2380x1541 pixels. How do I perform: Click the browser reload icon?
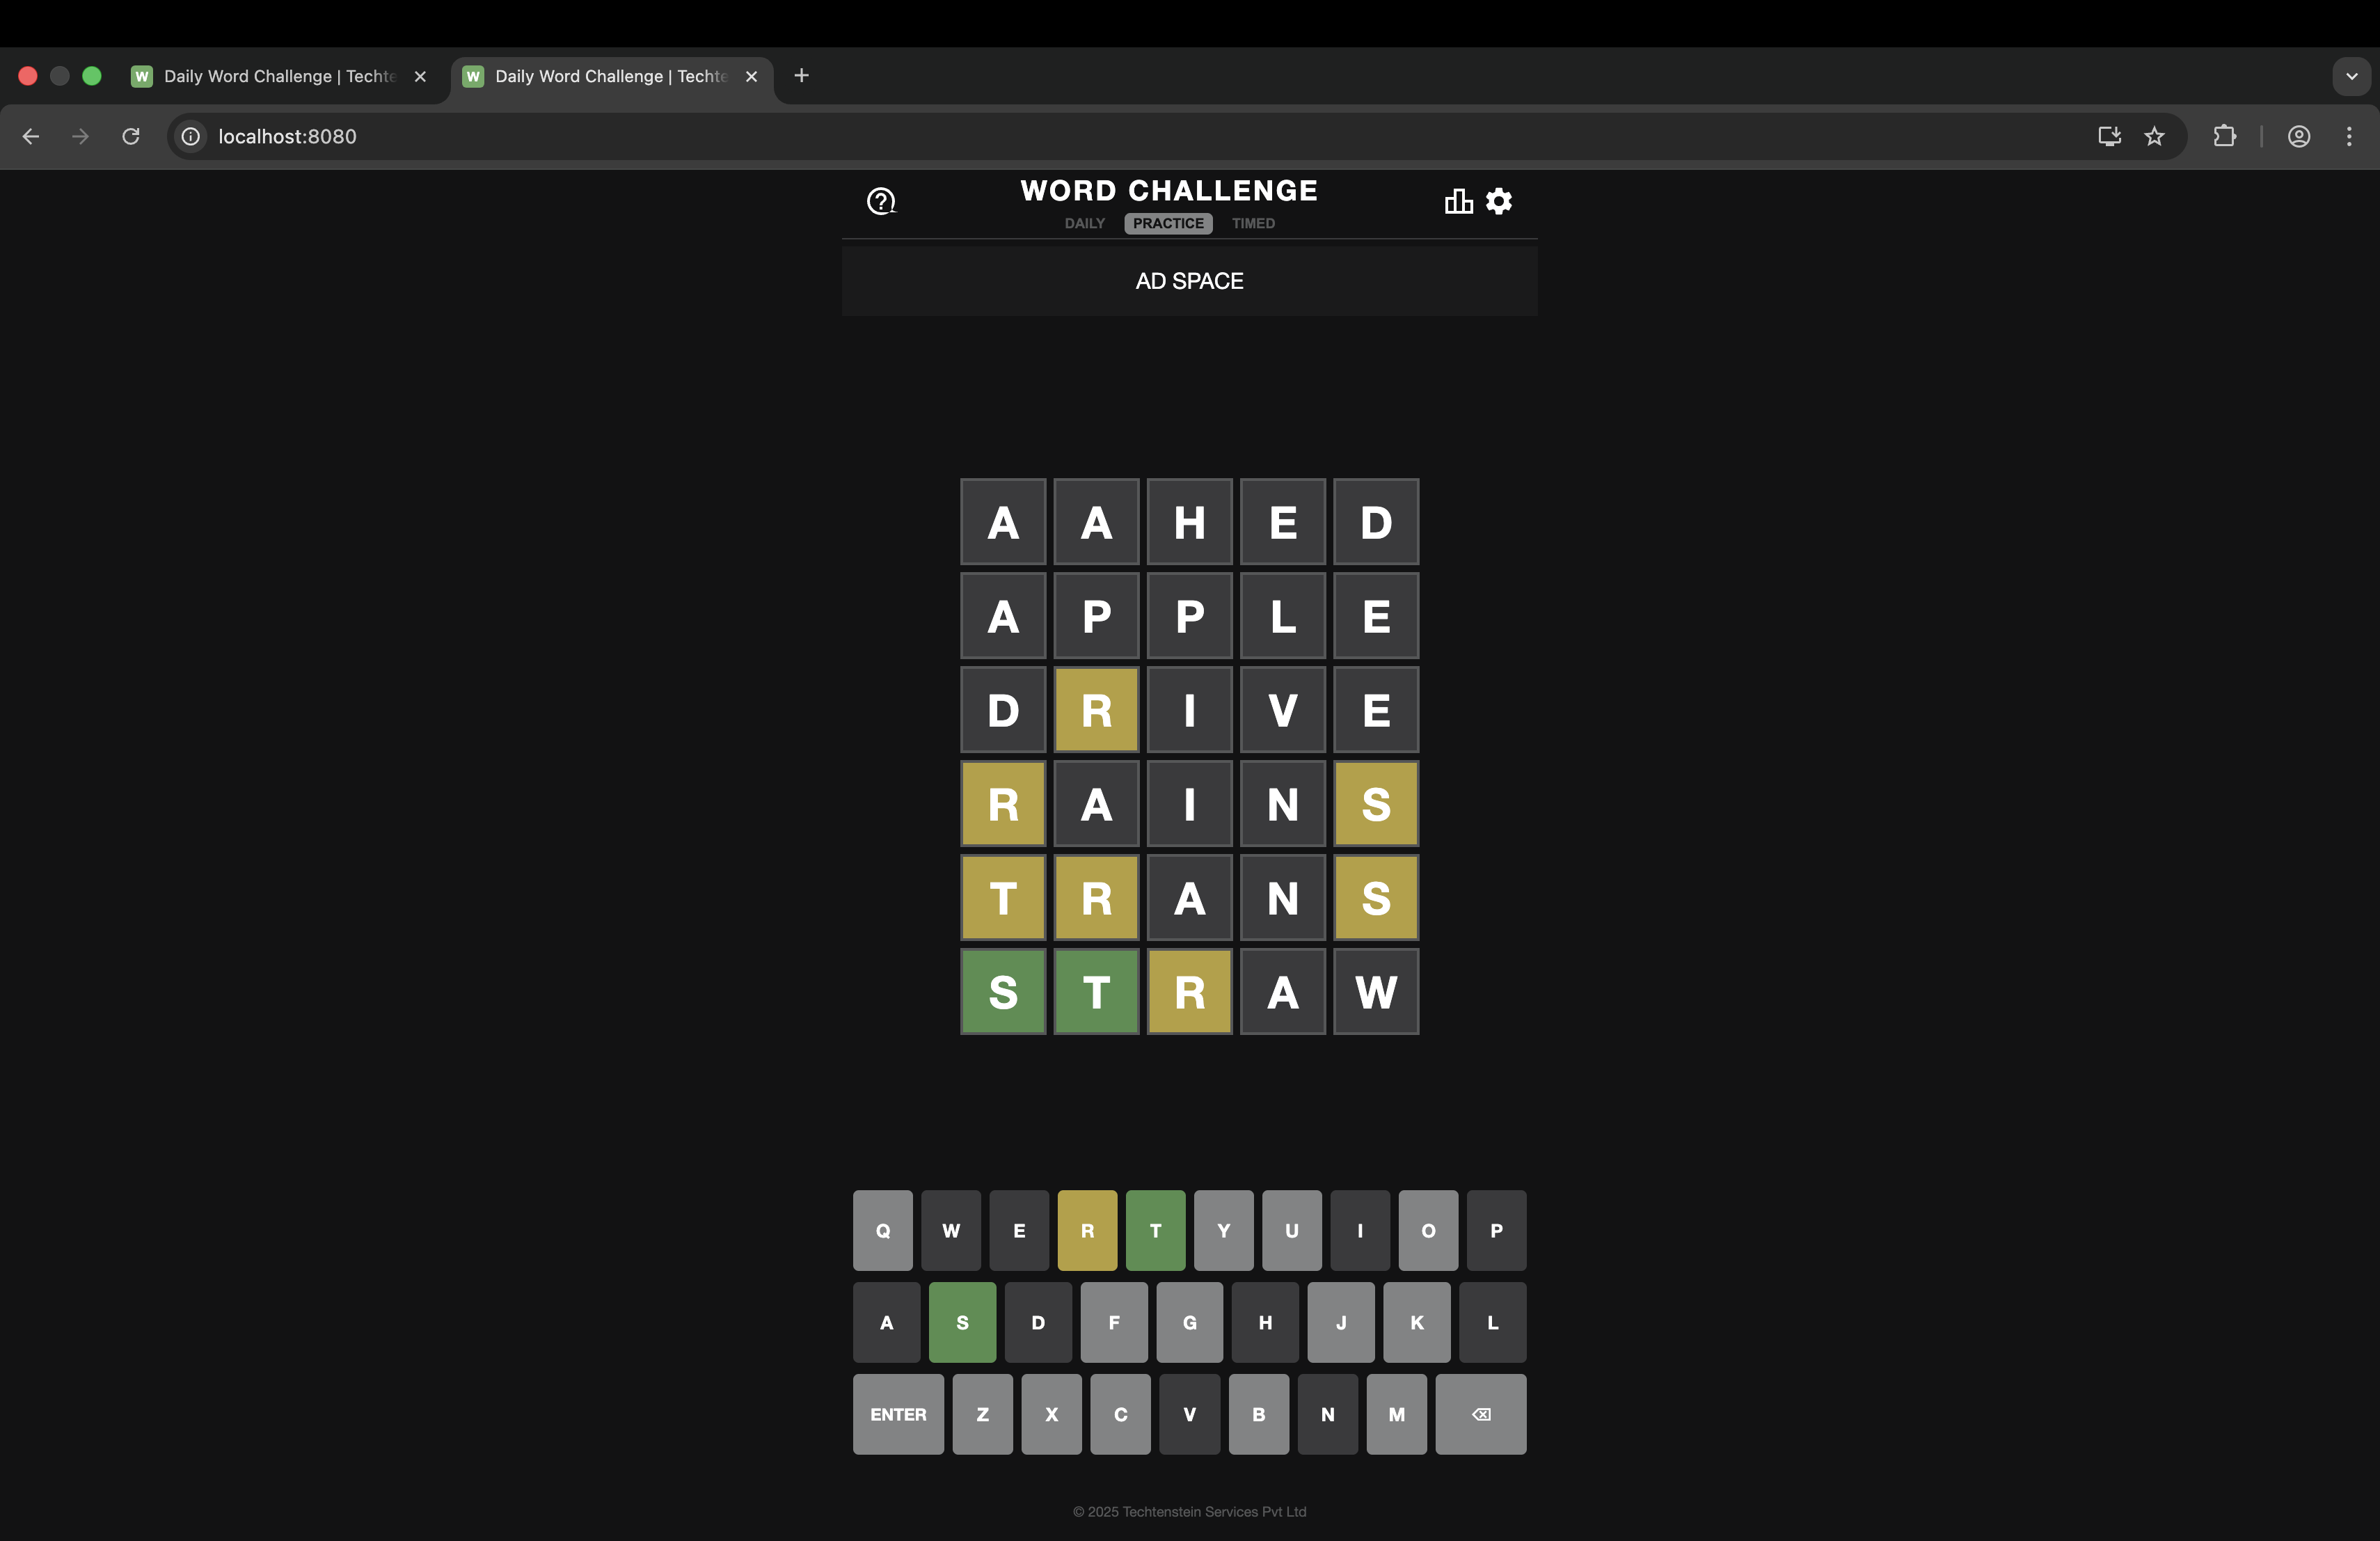[131, 136]
